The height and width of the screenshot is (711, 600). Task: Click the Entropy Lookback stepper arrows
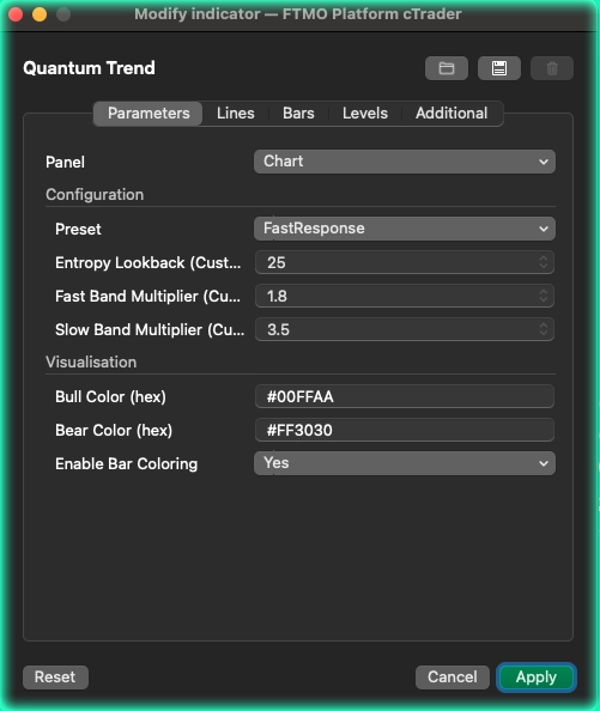[543, 262]
